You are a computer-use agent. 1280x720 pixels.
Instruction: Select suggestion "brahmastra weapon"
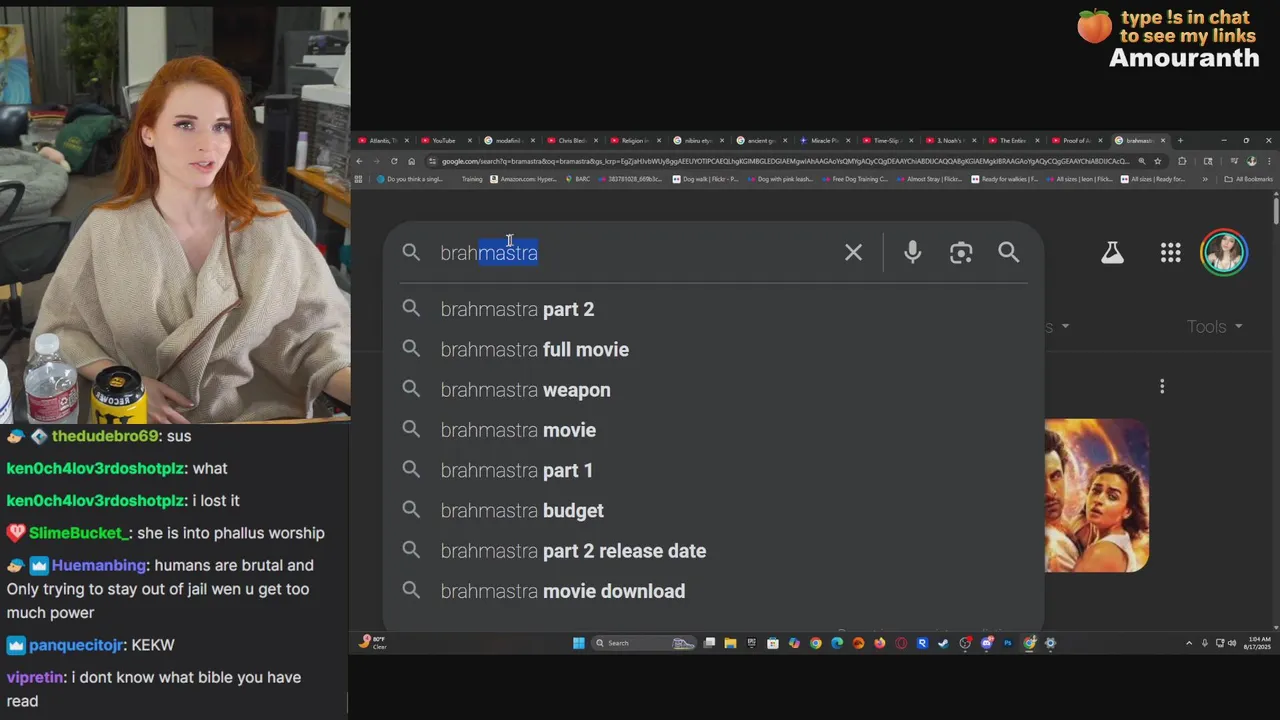[x=714, y=390]
